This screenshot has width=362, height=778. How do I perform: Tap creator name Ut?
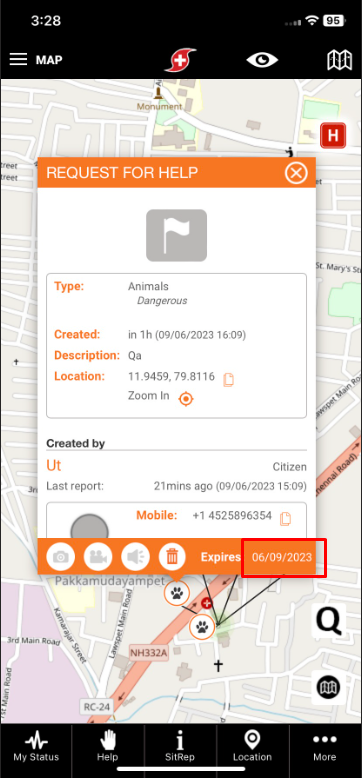[54, 465]
